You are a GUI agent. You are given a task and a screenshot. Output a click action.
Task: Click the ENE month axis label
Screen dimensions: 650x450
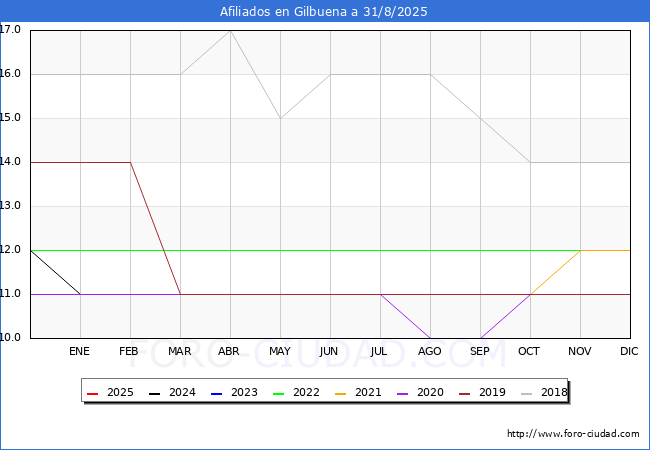[x=79, y=351]
